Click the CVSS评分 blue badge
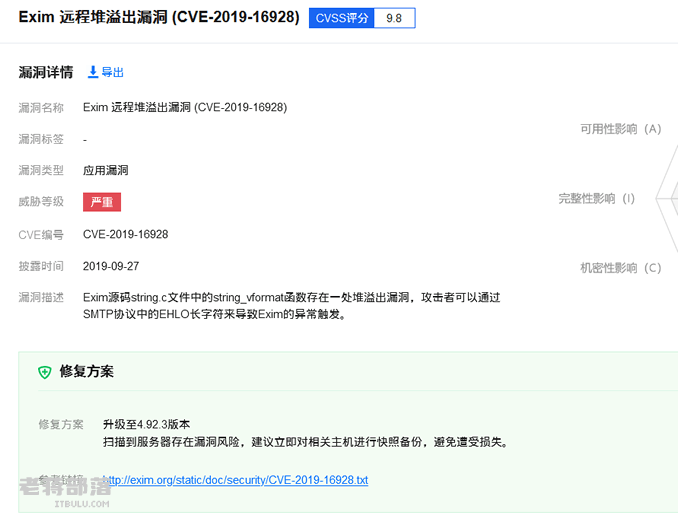 tap(342, 18)
